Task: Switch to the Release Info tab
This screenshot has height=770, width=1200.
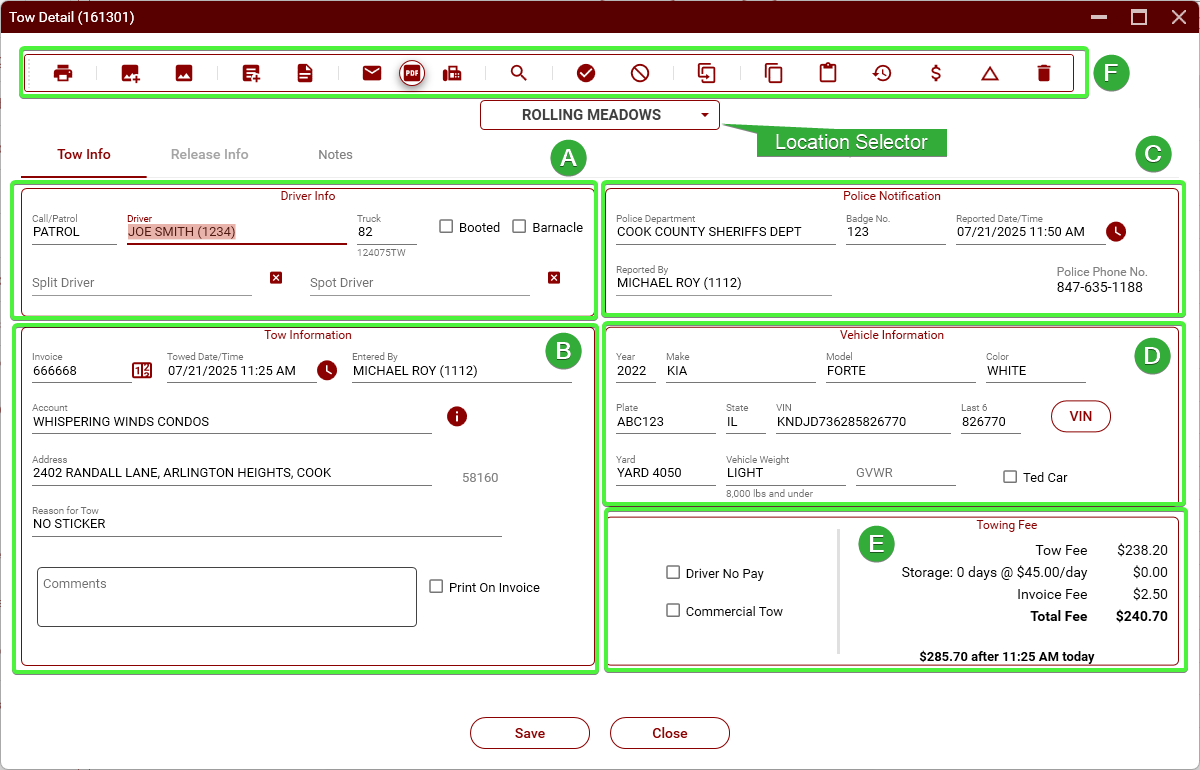Action: 209,154
